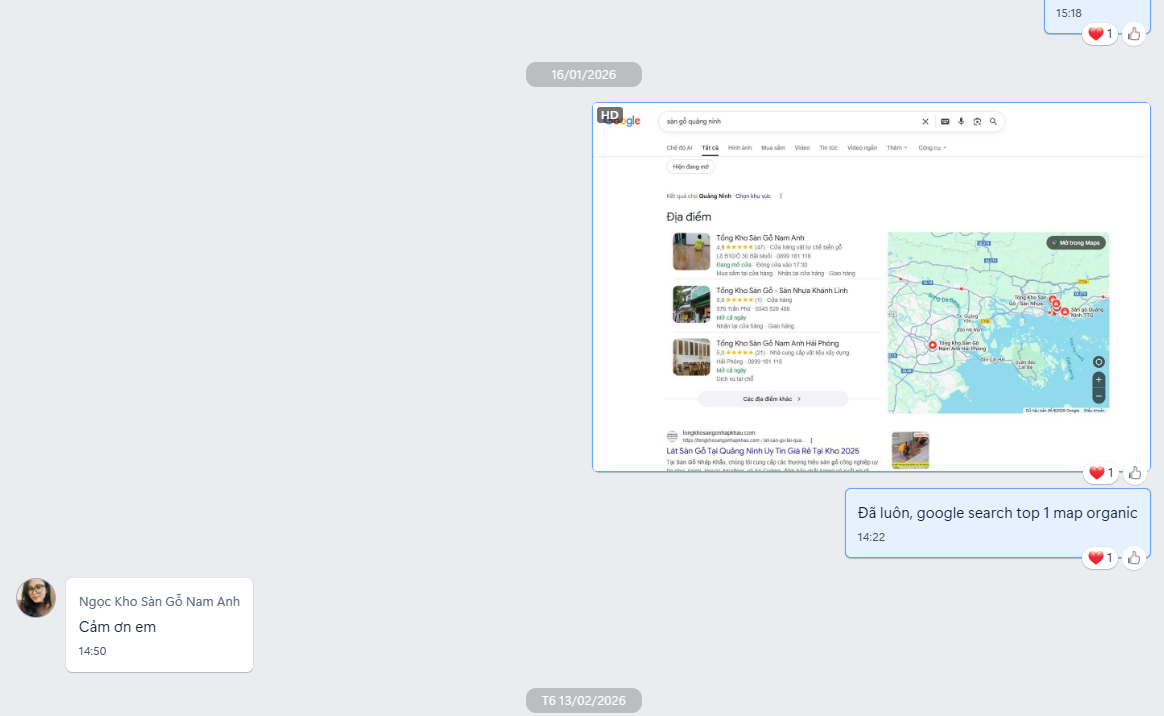The image size is (1164, 716).
Task: Open heart reaction count on the shared screenshot
Action: tap(1100, 473)
